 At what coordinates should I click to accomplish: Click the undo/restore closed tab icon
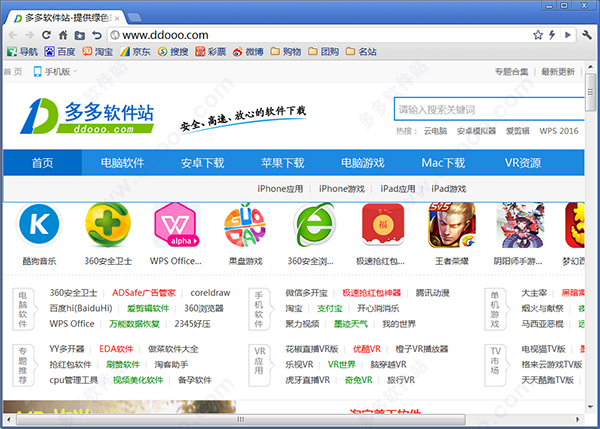[97, 35]
